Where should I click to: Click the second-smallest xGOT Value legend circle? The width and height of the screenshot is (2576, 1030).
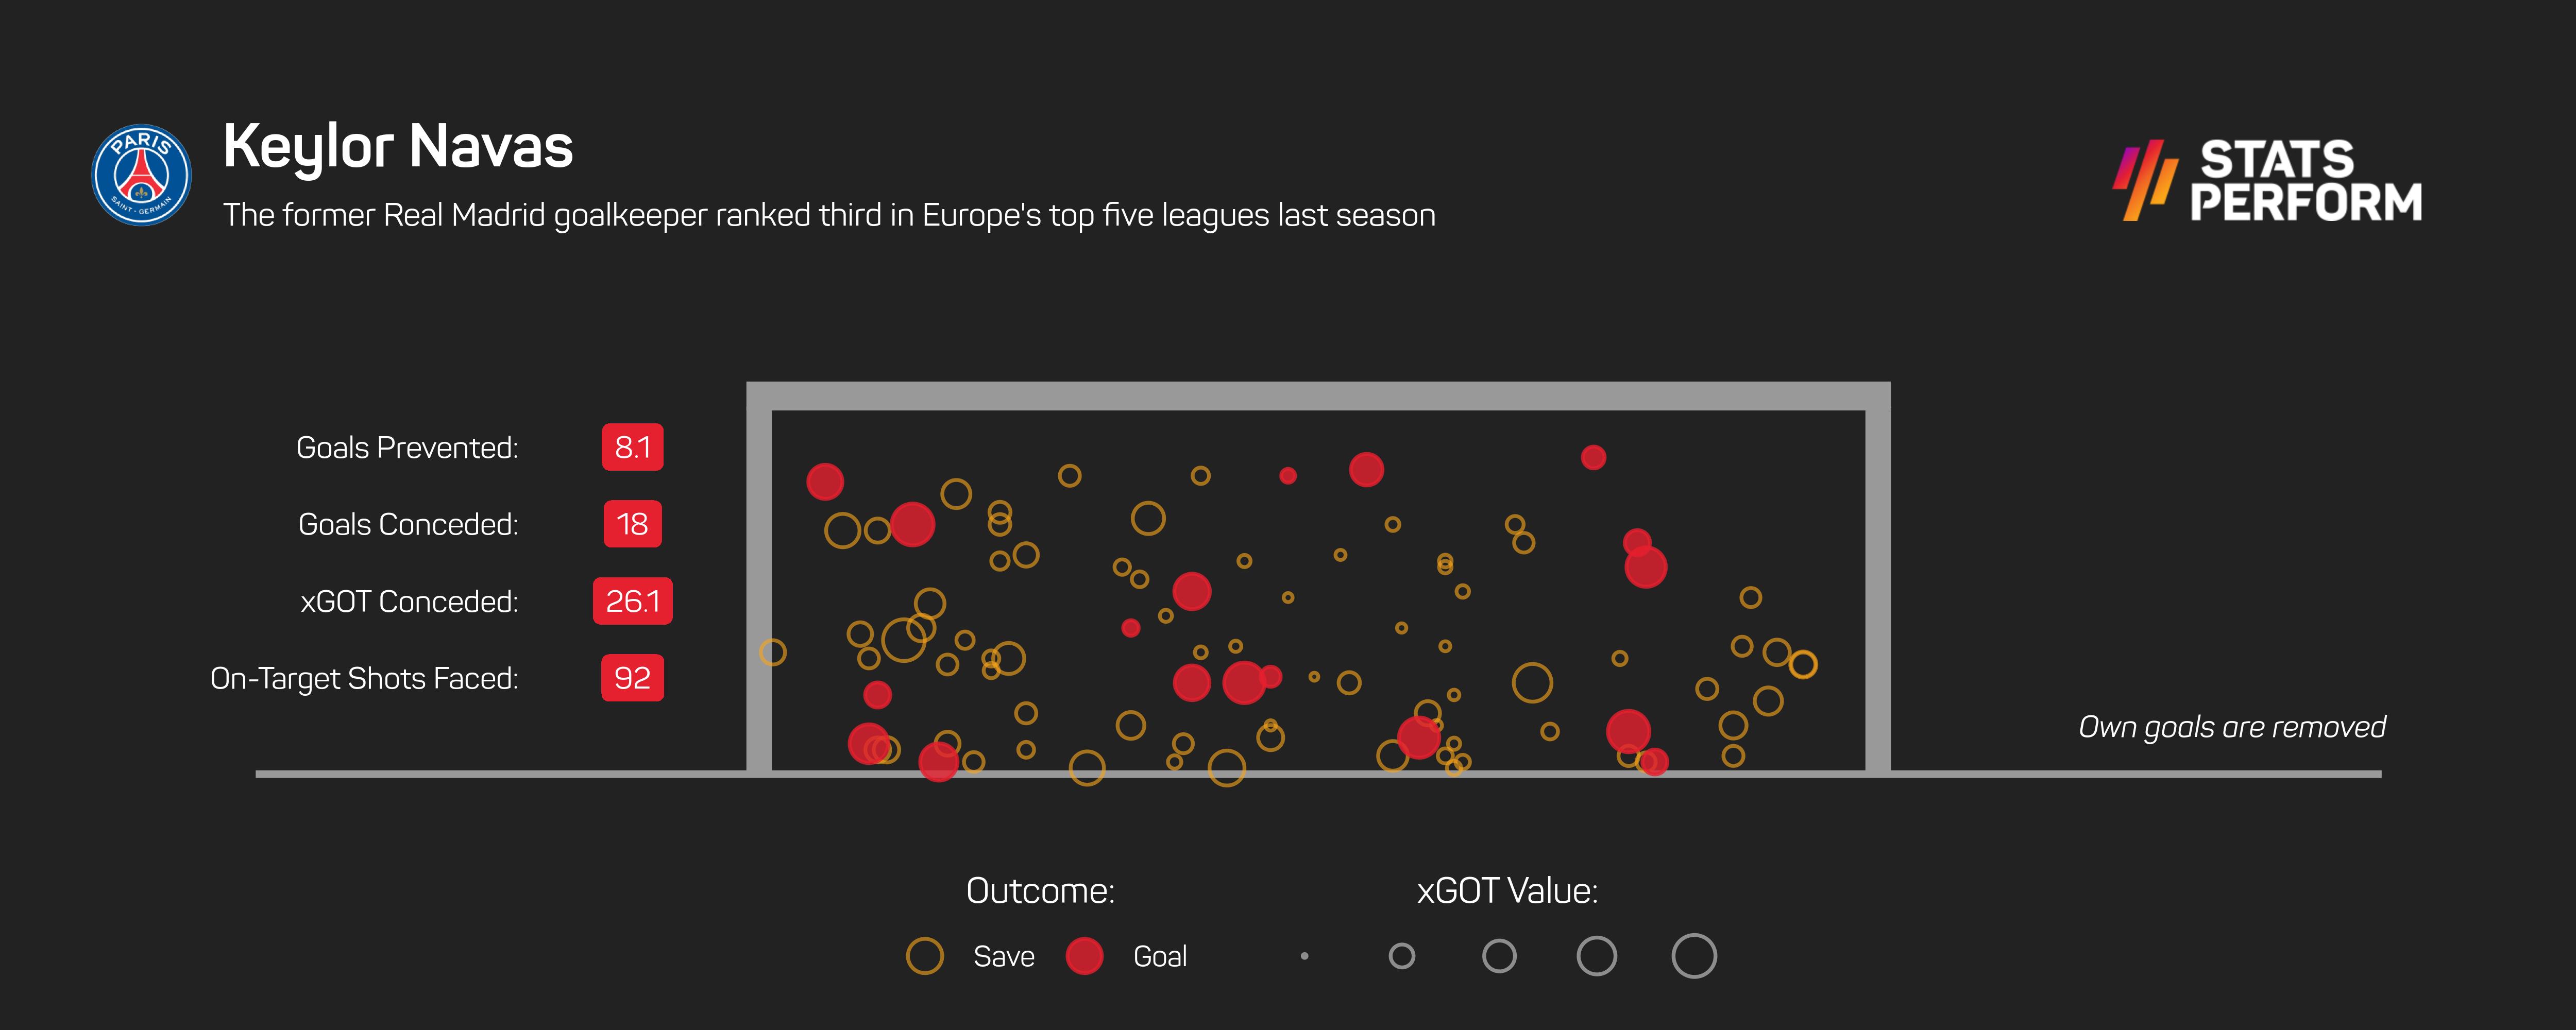click(x=1402, y=956)
